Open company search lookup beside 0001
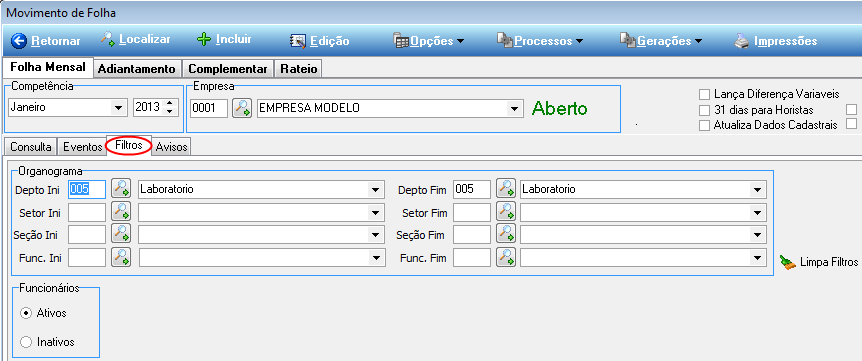Screen dimensions: 862x361 [242, 108]
